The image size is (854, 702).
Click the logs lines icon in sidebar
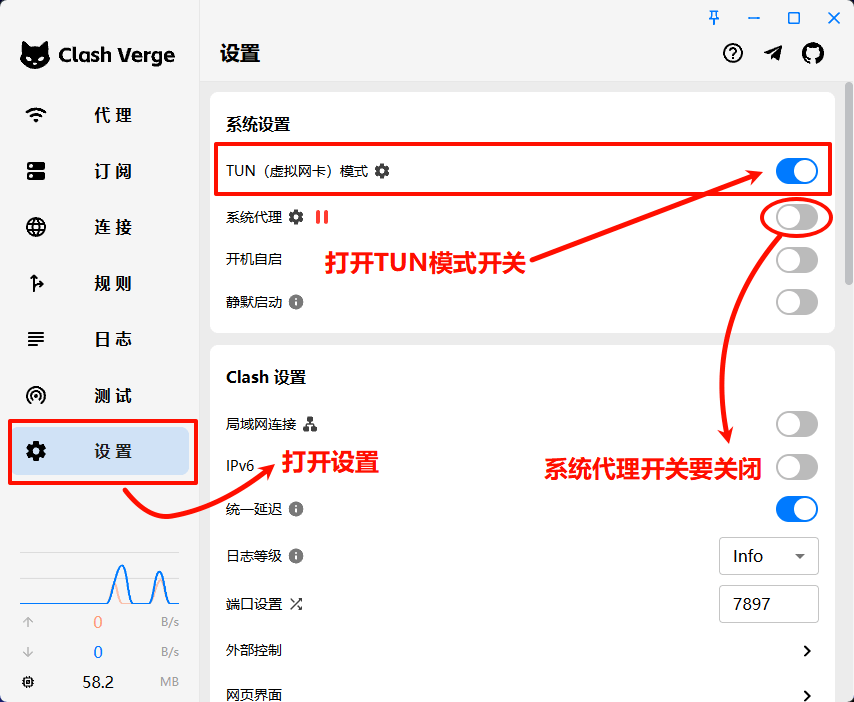tap(36, 339)
